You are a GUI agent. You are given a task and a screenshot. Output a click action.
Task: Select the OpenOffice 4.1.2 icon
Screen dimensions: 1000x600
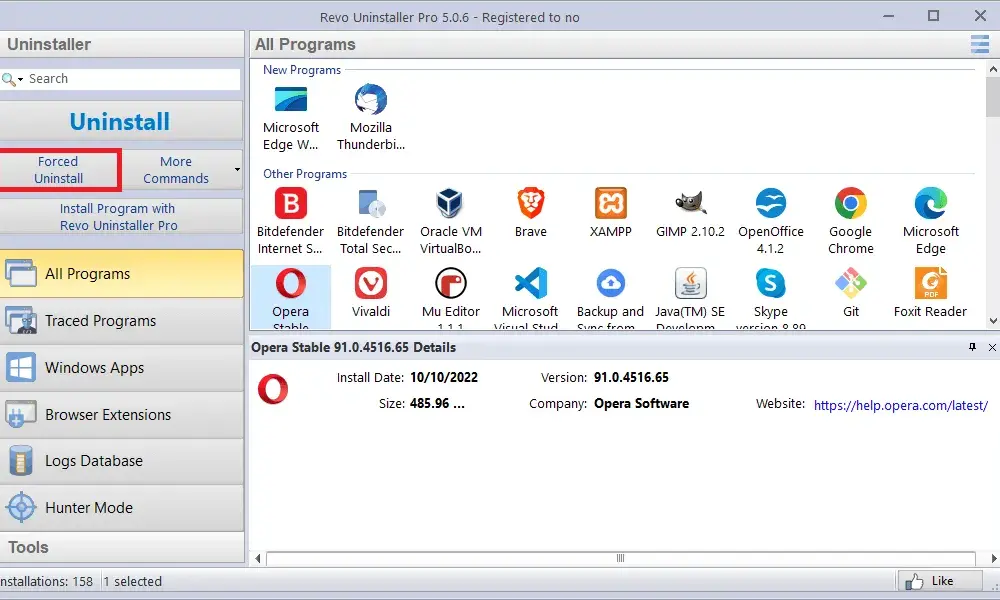click(770, 203)
